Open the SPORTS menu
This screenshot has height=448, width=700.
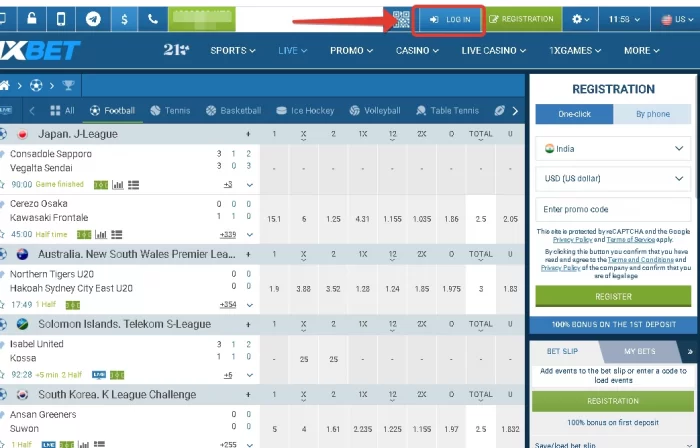pyautogui.click(x=233, y=50)
